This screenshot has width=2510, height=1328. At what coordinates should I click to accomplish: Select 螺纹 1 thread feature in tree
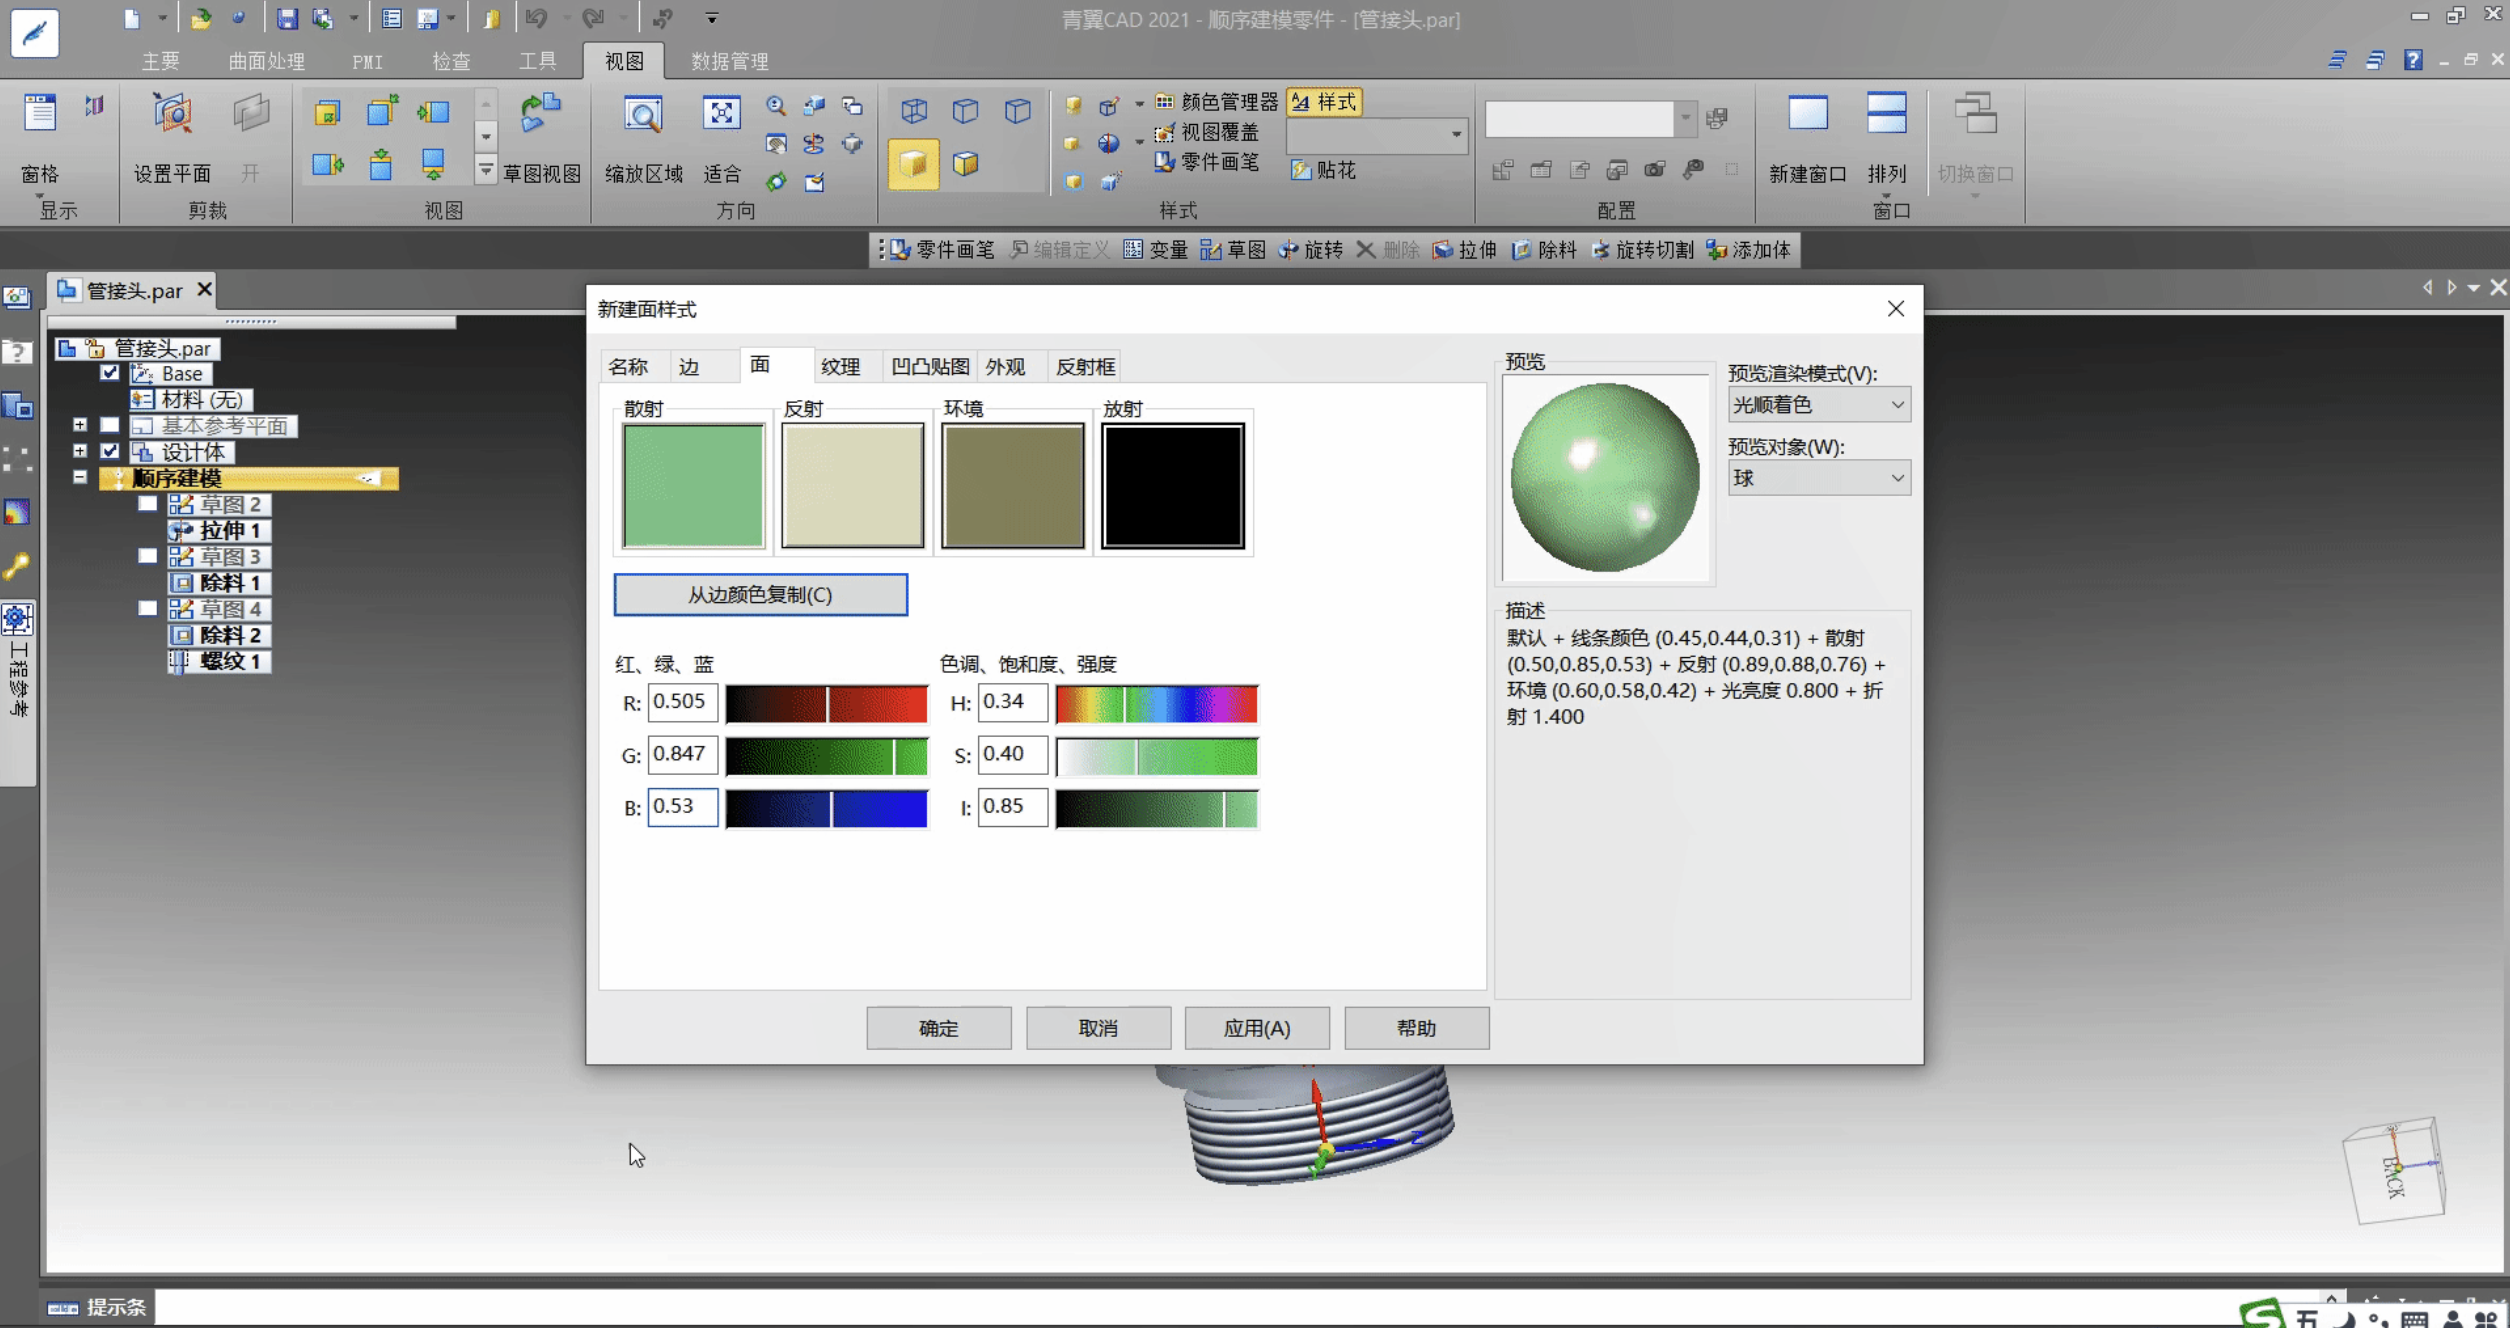pos(220,661)
